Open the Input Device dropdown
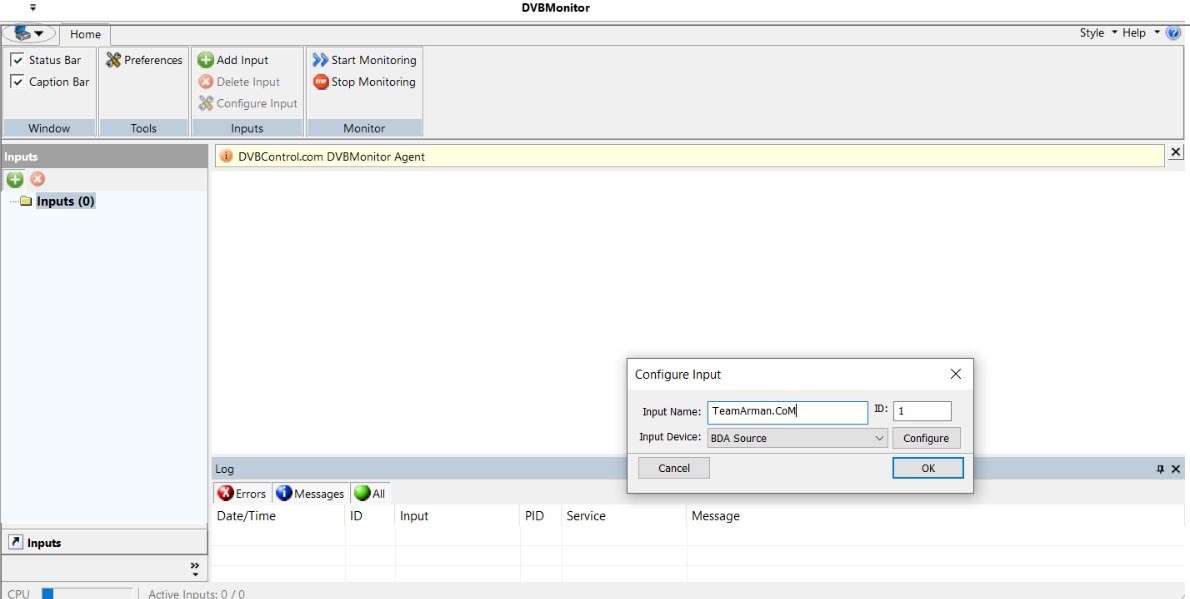 pyautogui.click(x=879, y=438)
